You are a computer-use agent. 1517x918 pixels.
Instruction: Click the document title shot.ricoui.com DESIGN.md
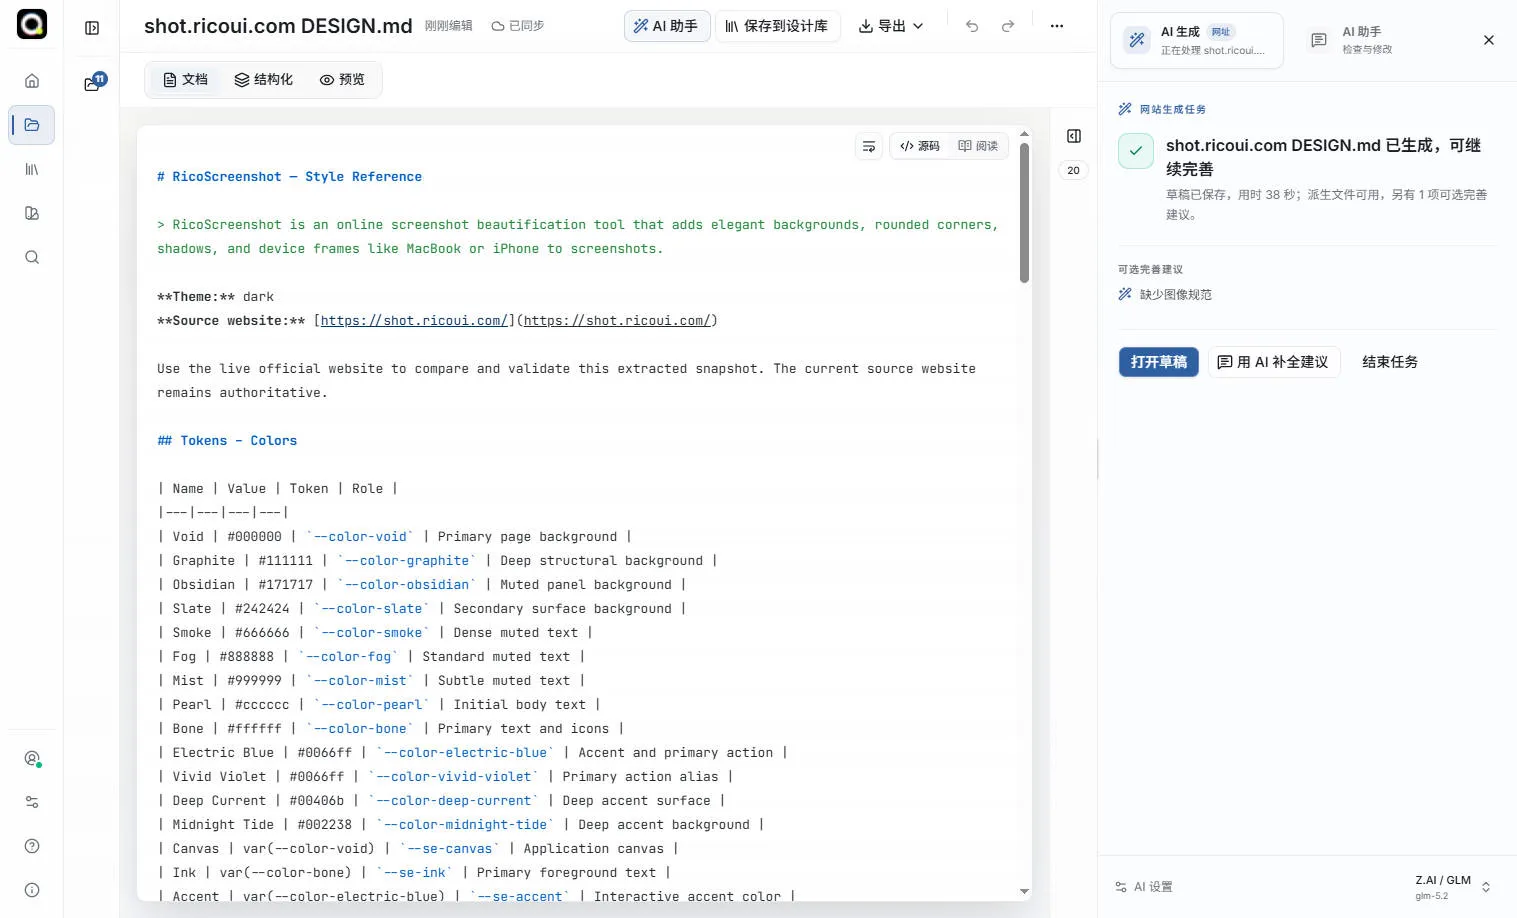278,26
